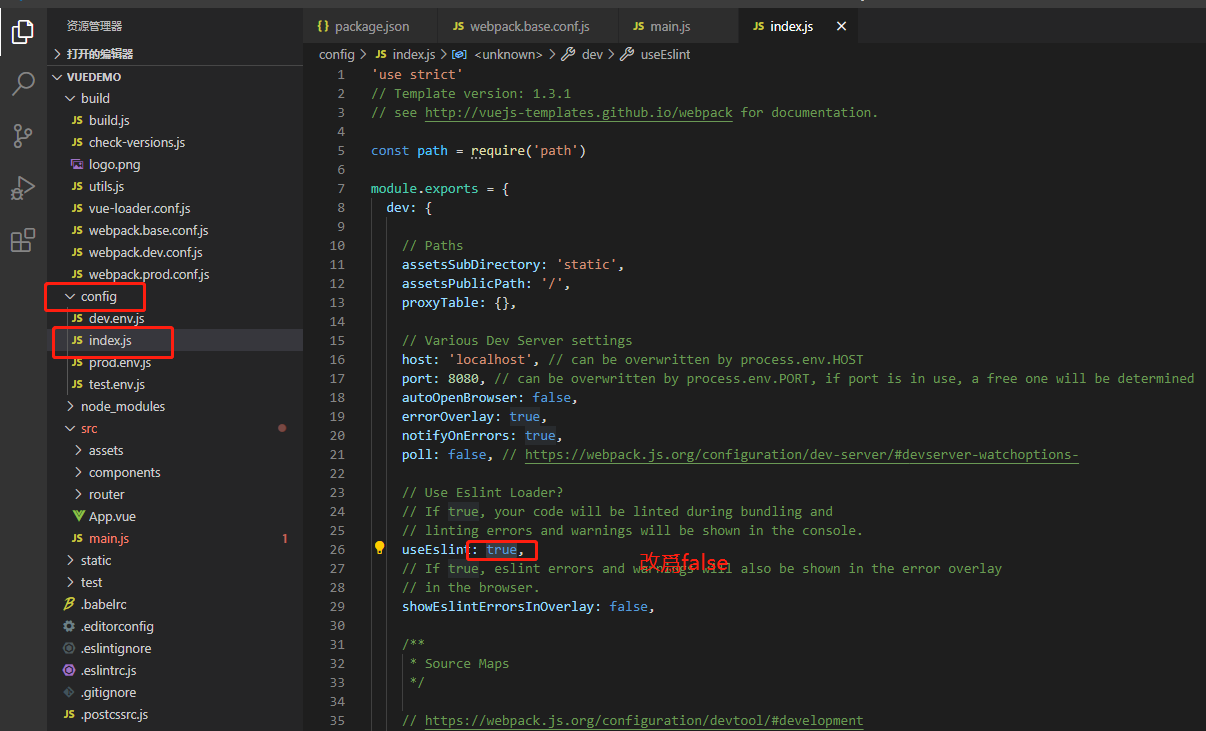Click the config breadcrumb segment
The height and width of the screenshot is (731, 1206).
(x=337, y=54)
